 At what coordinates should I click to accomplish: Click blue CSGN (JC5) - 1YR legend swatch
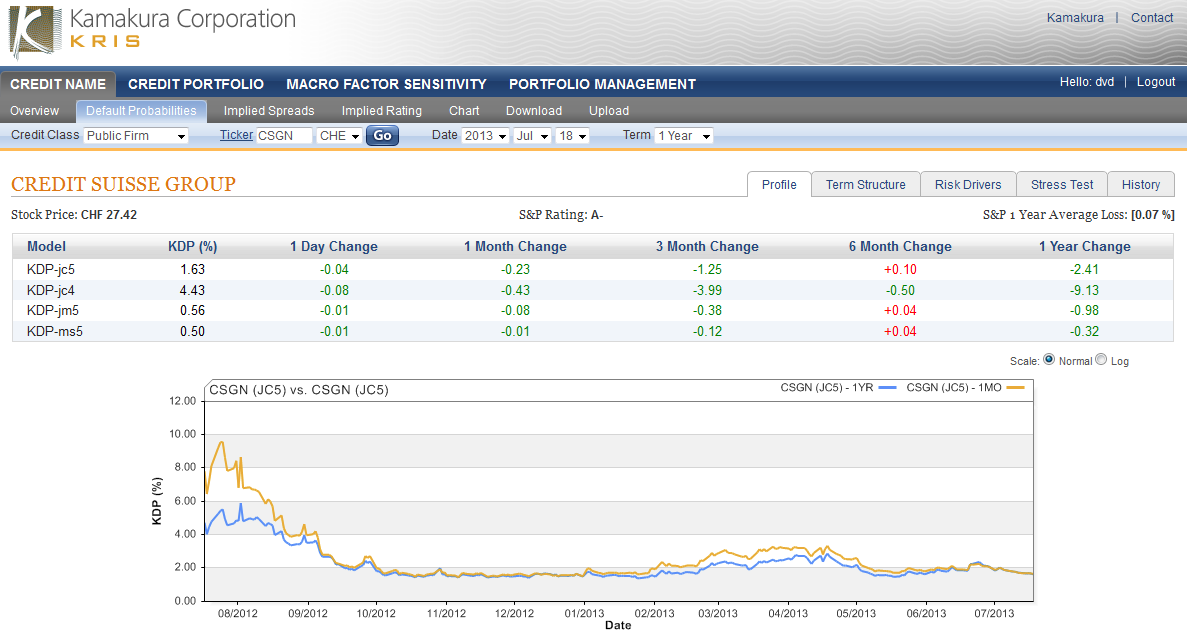[888, 388]
